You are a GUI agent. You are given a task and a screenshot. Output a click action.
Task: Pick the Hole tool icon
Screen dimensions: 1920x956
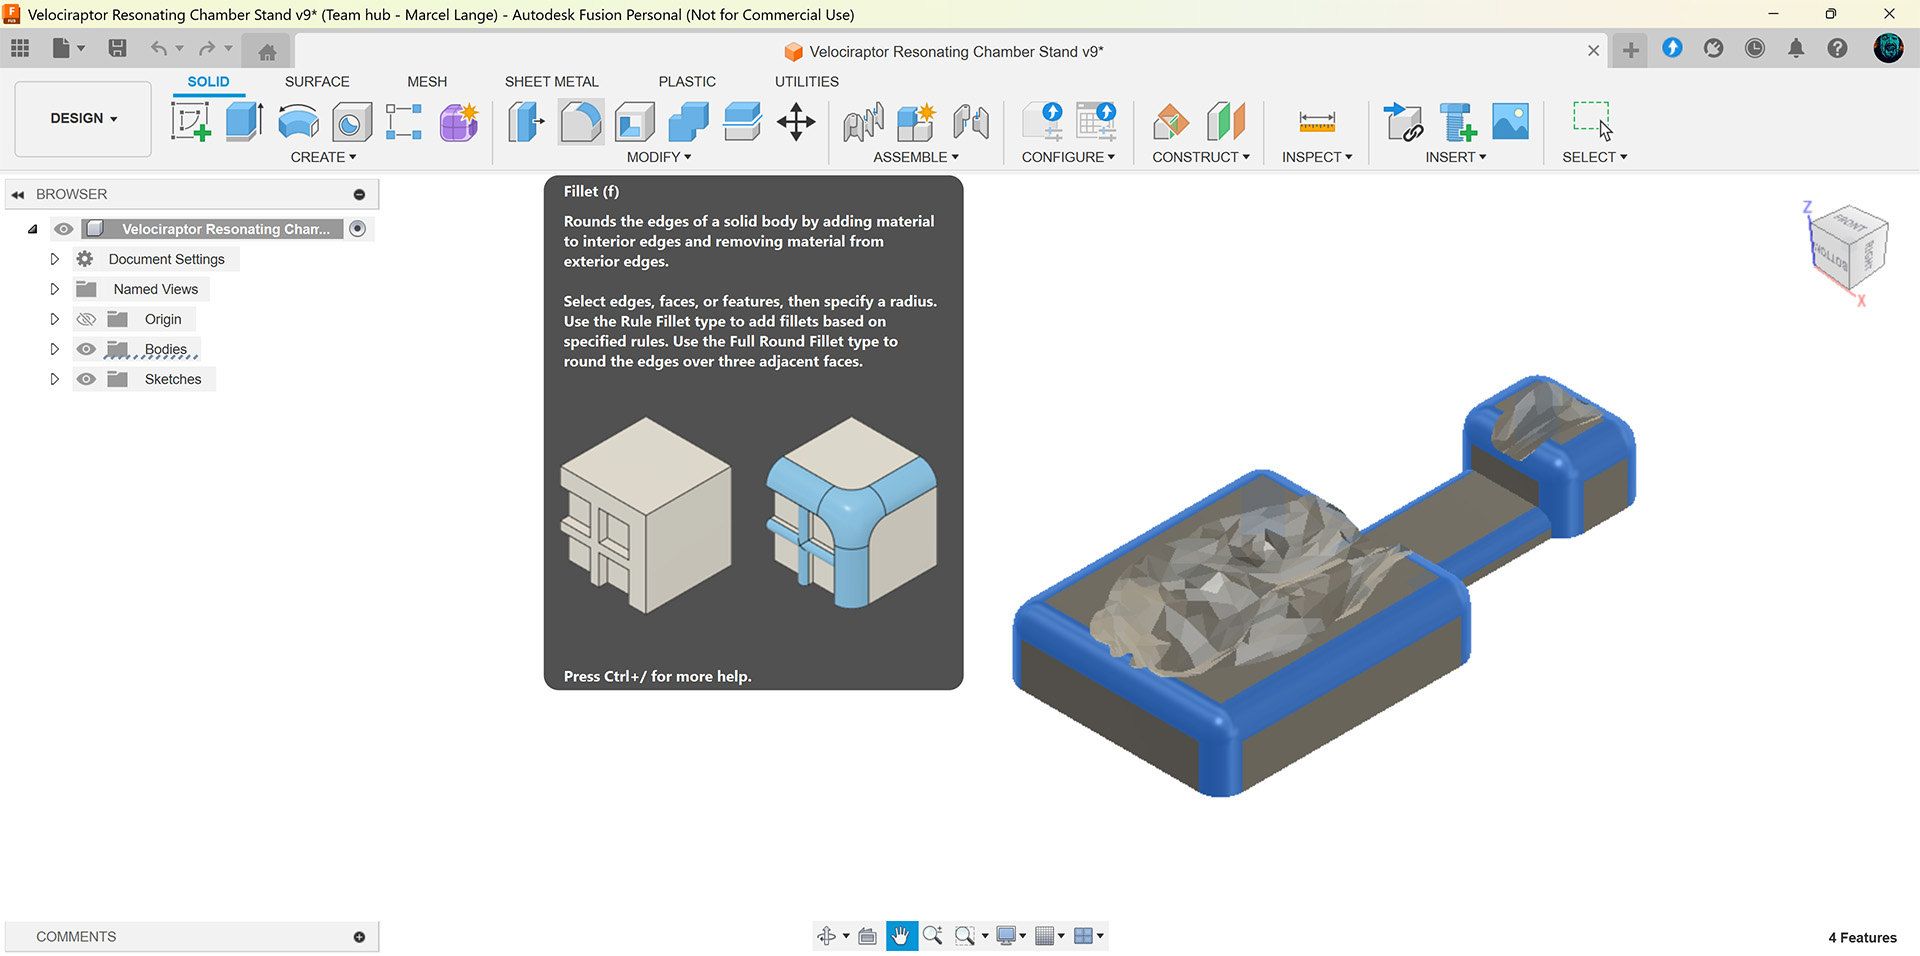tap(352, 122)
